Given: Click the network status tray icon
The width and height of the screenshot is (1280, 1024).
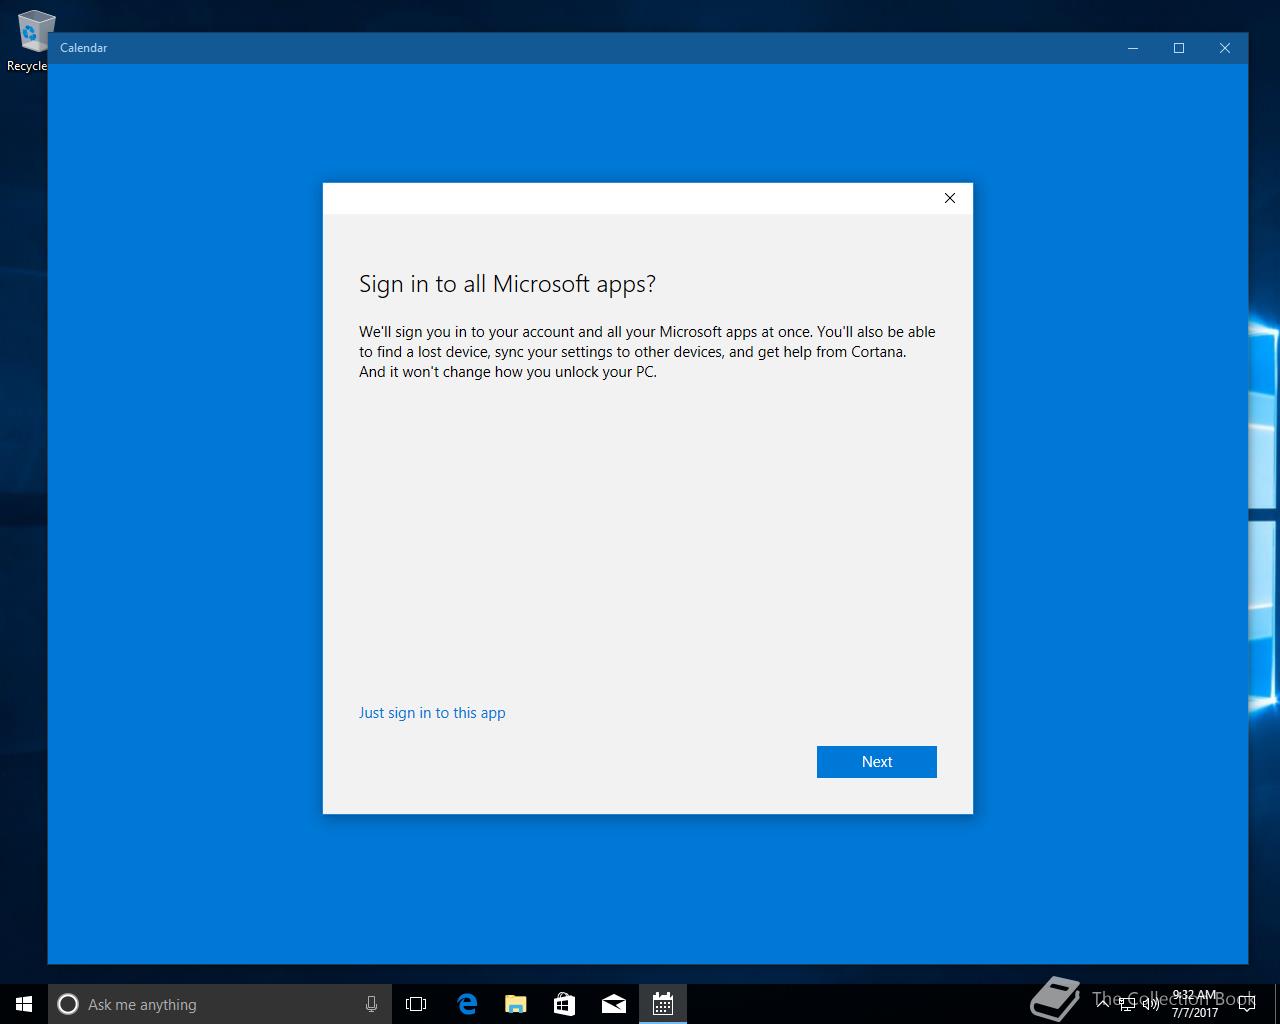Looking at the screenshot, I should click(x=1127, y=1004).
